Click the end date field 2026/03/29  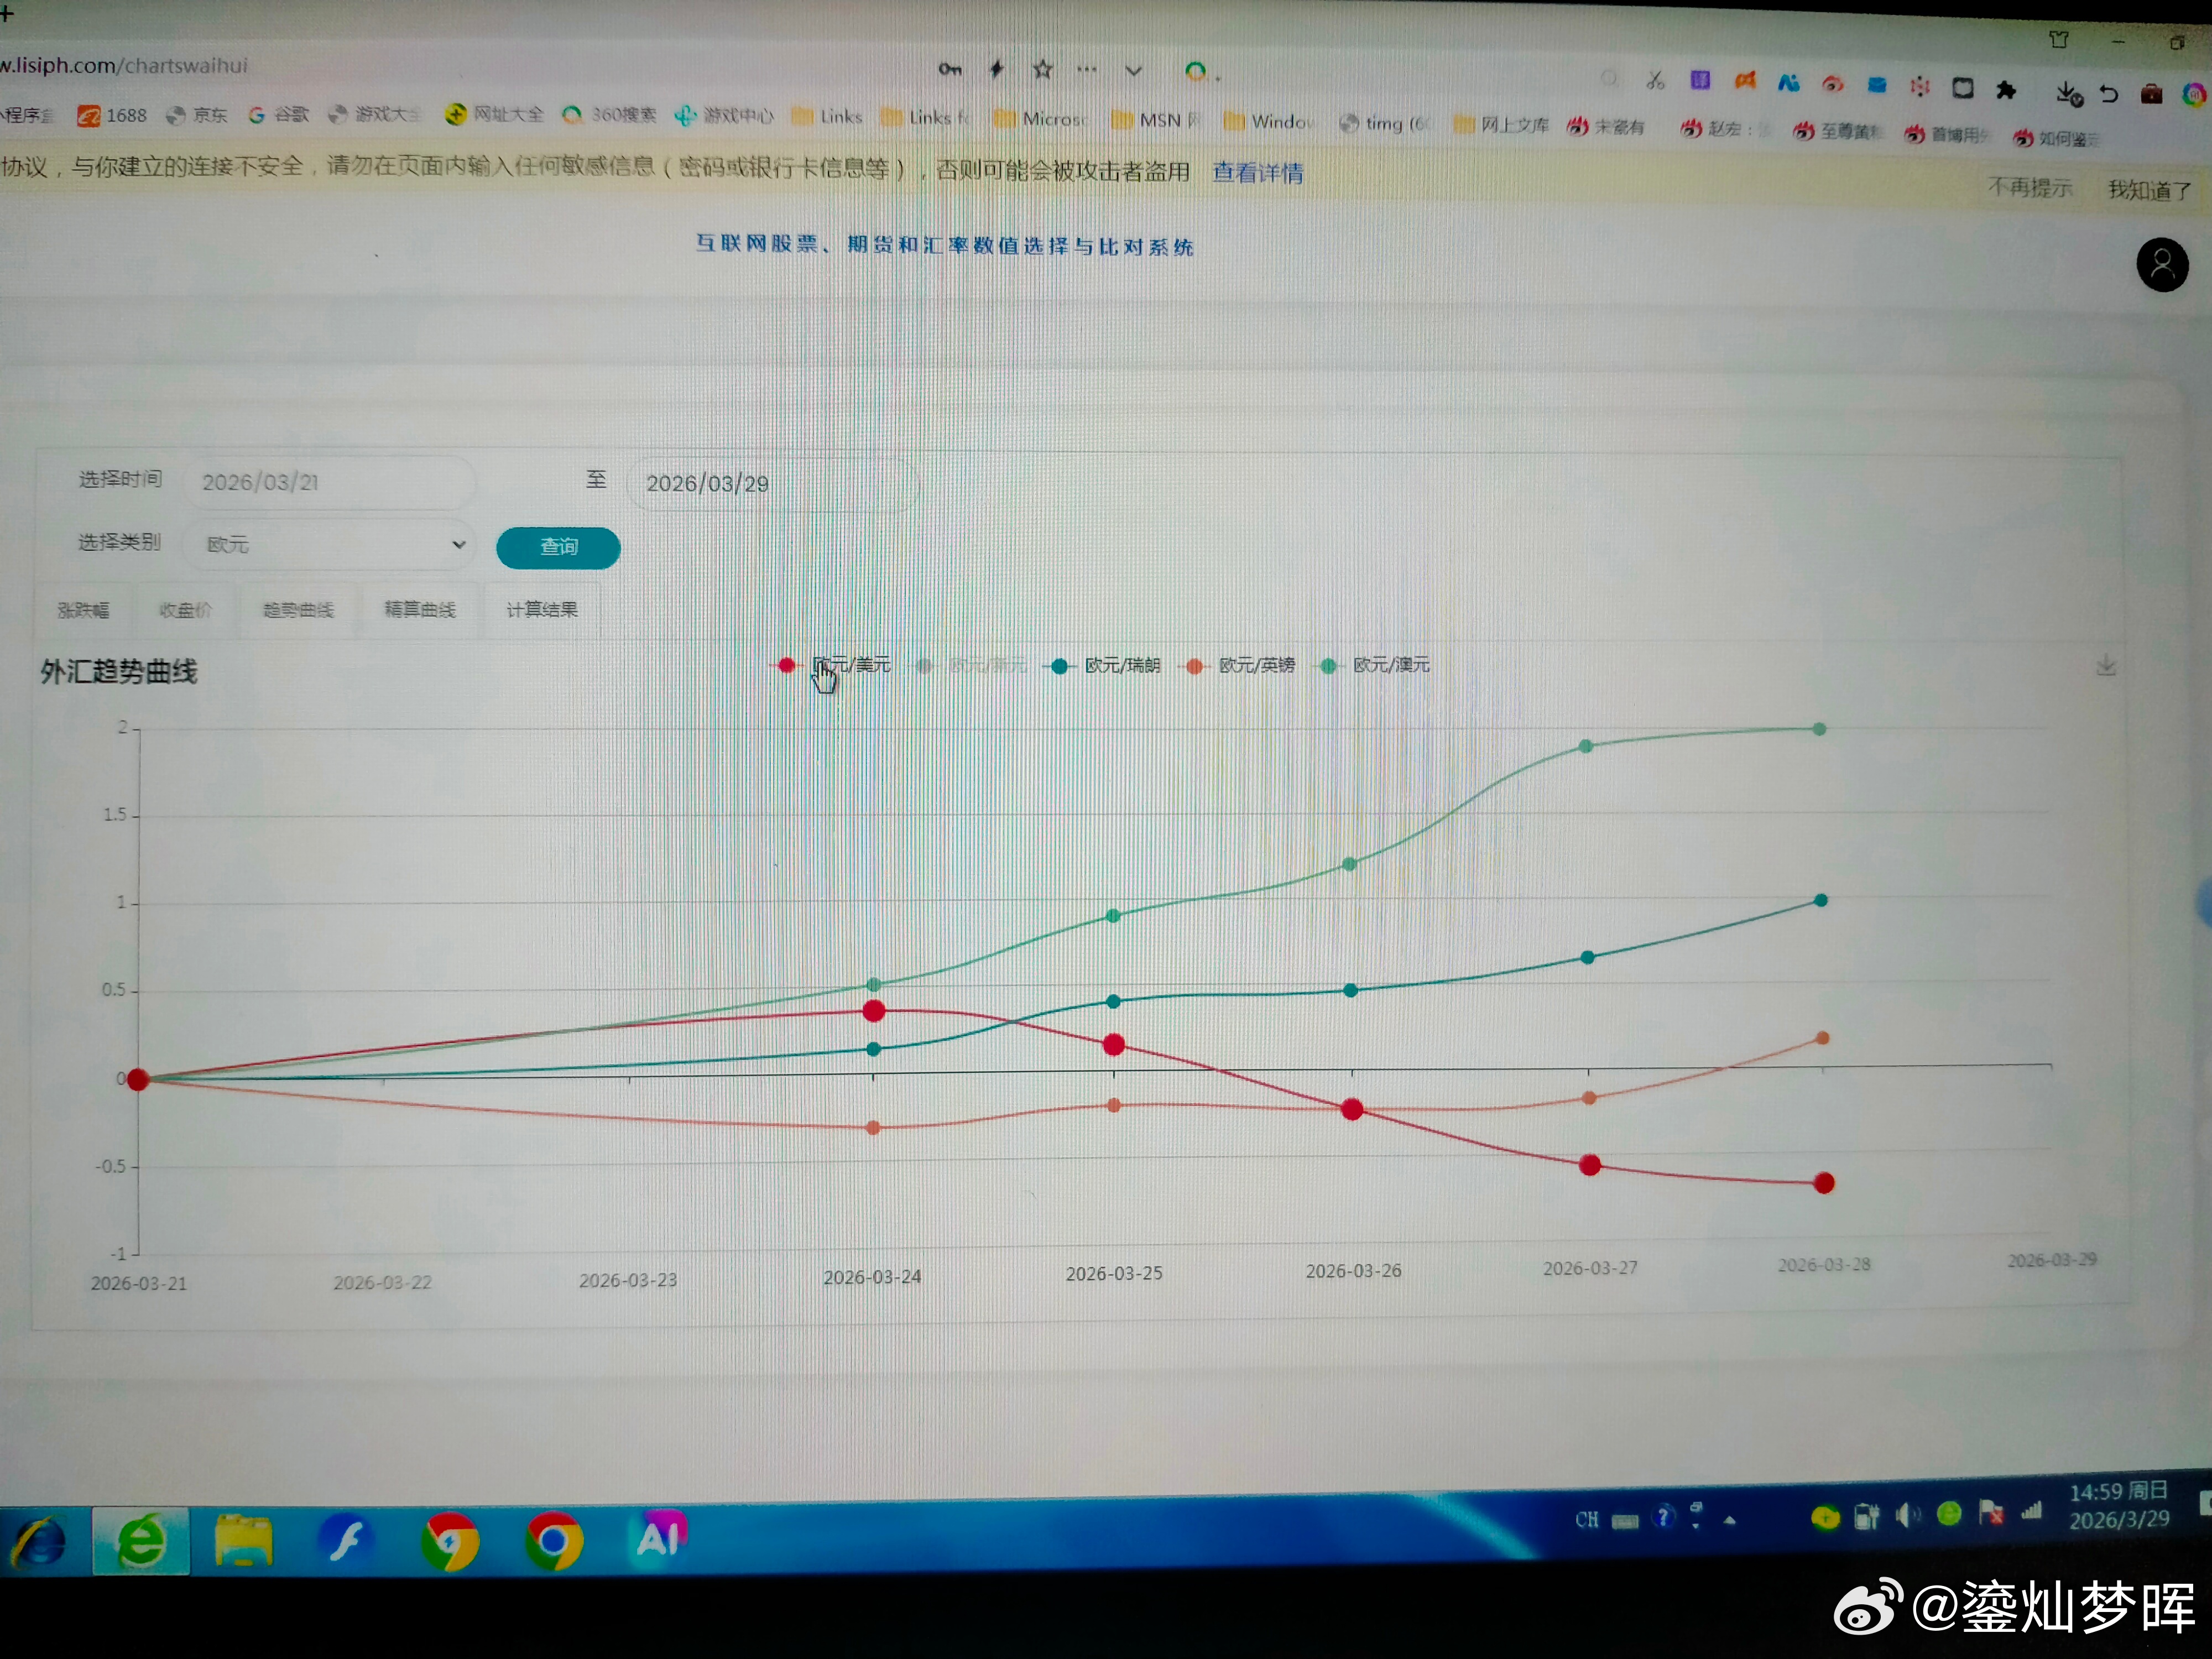pos(770,484)
